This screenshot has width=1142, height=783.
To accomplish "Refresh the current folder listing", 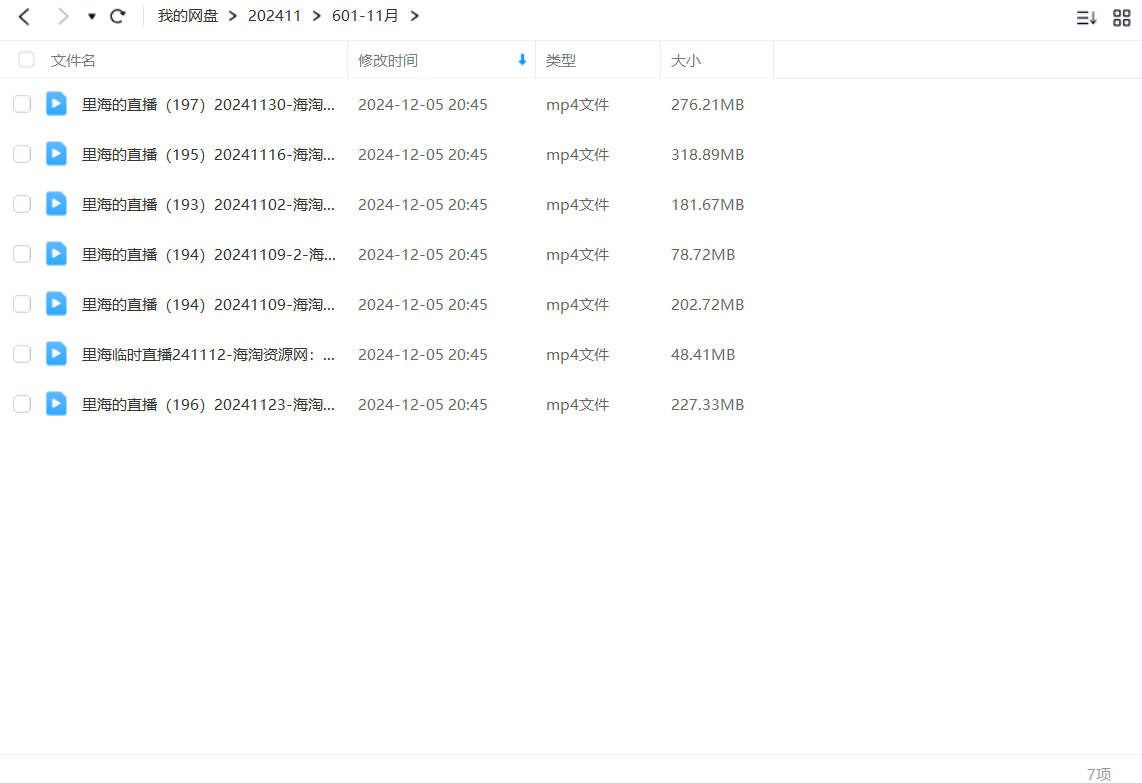I will tap(118, 16).
